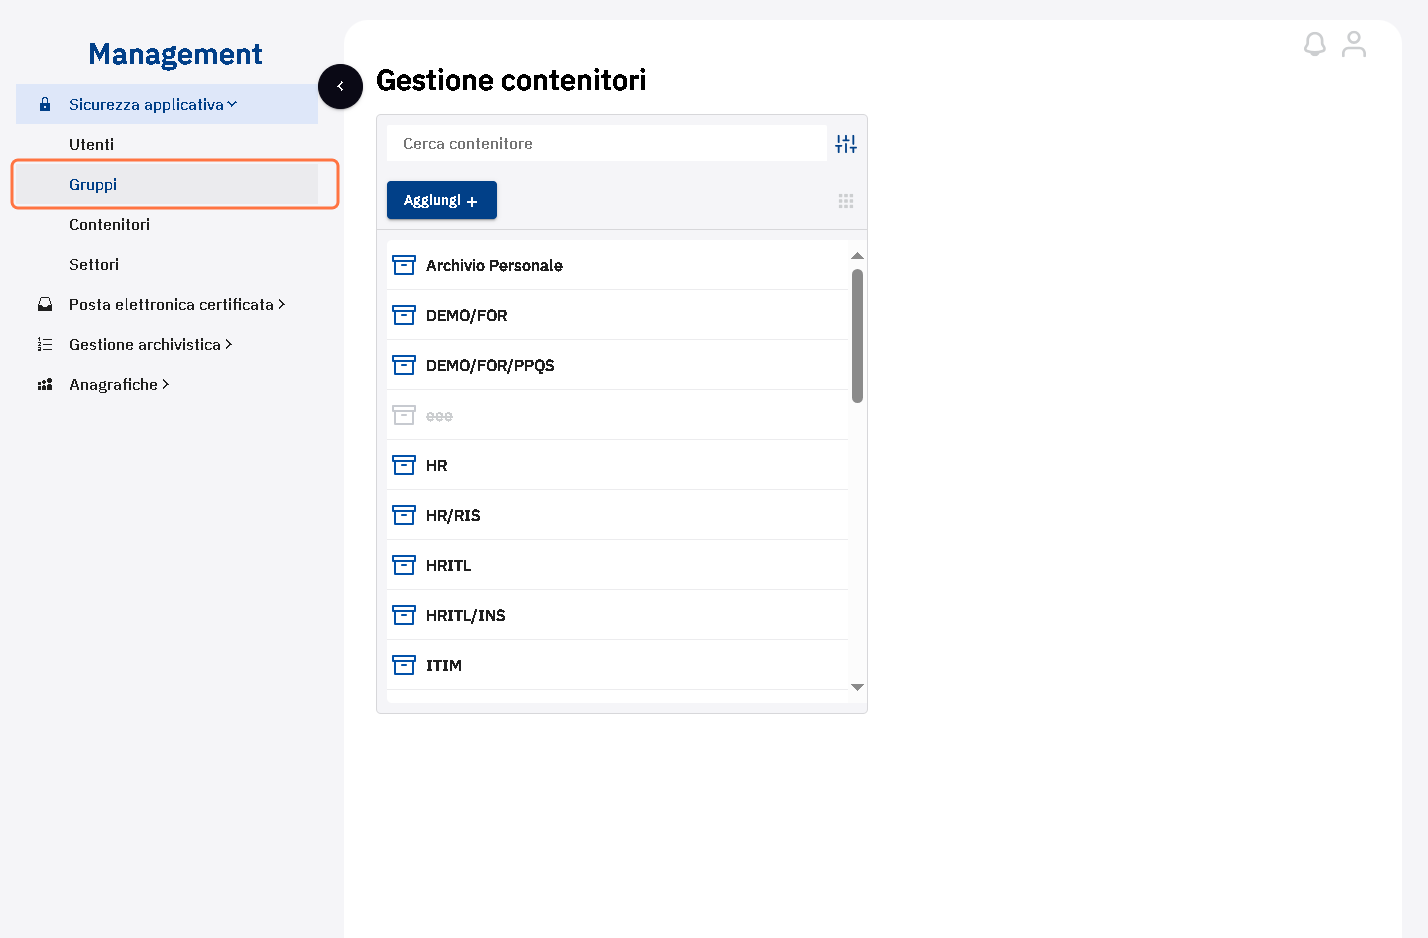Click the greyed-out archive icon for eee

(x=404, y=415)
